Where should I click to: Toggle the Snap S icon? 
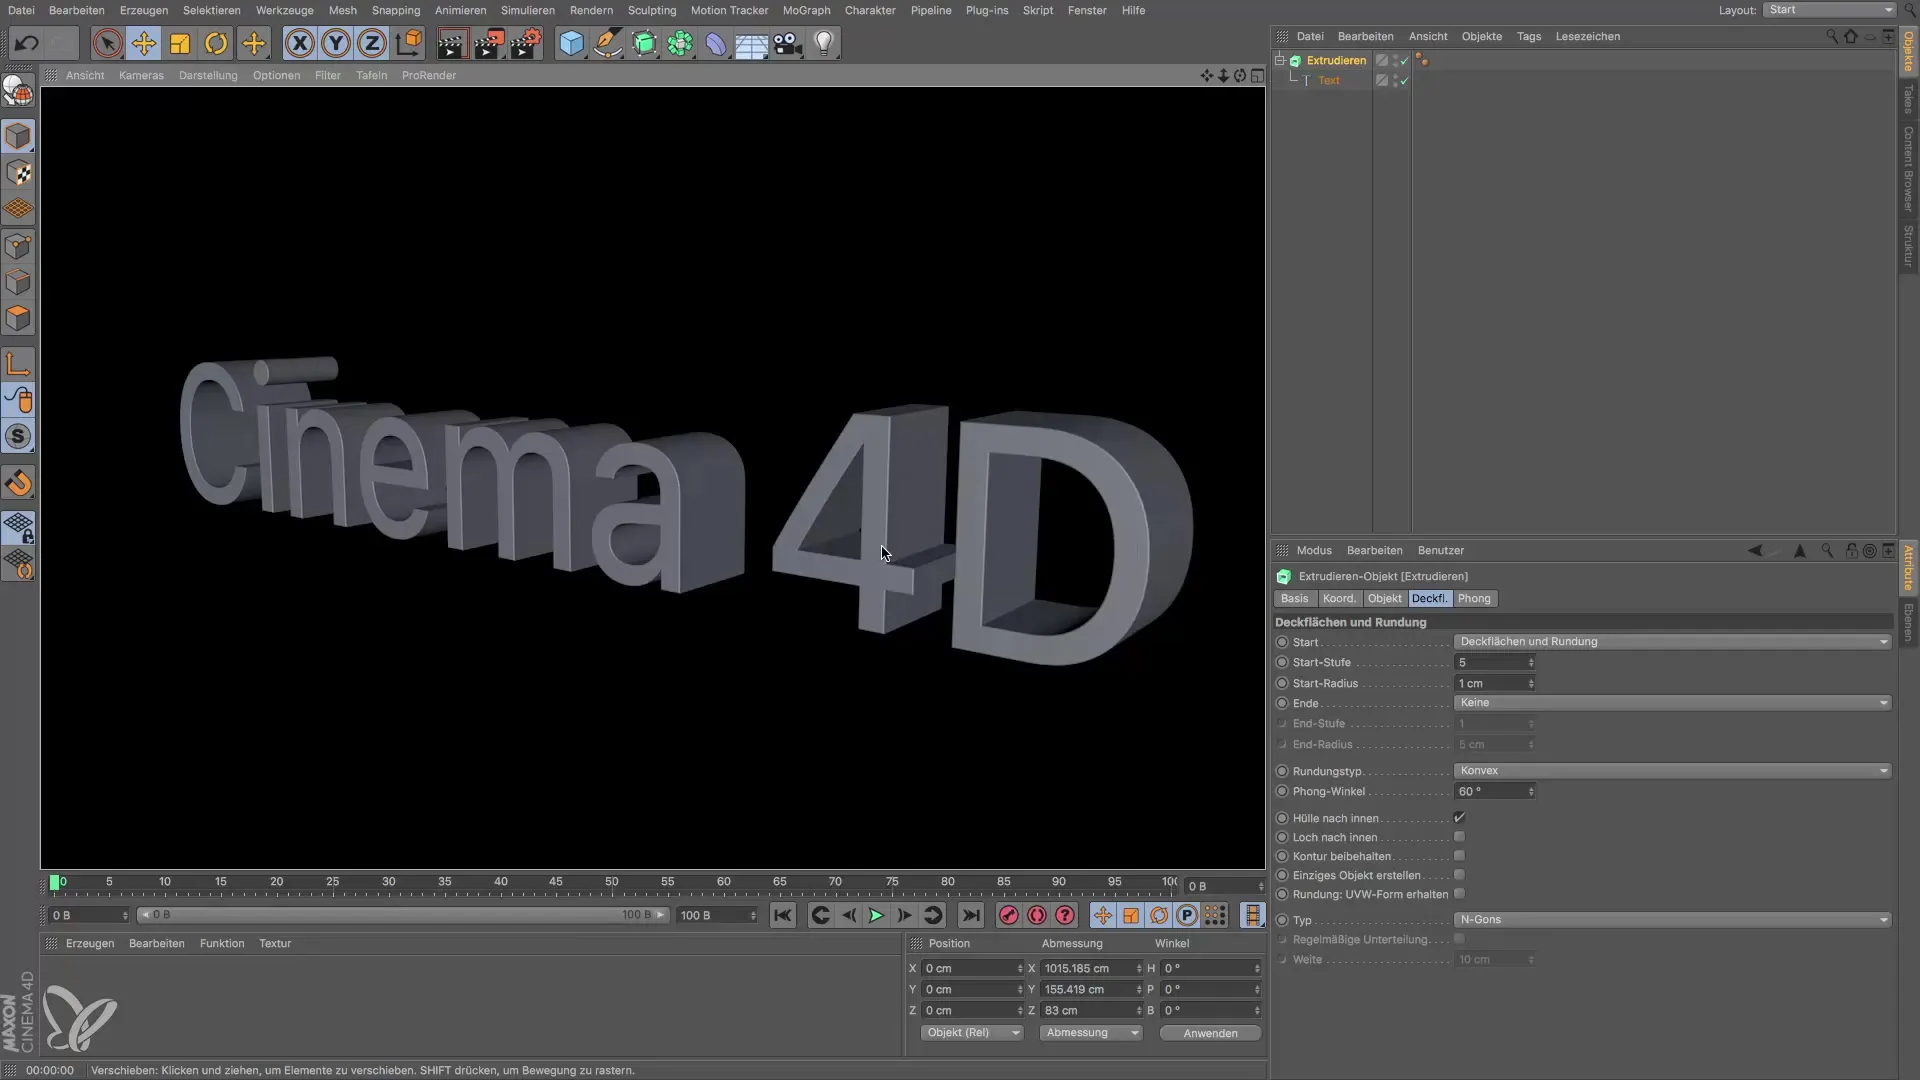tap(18, 437)
